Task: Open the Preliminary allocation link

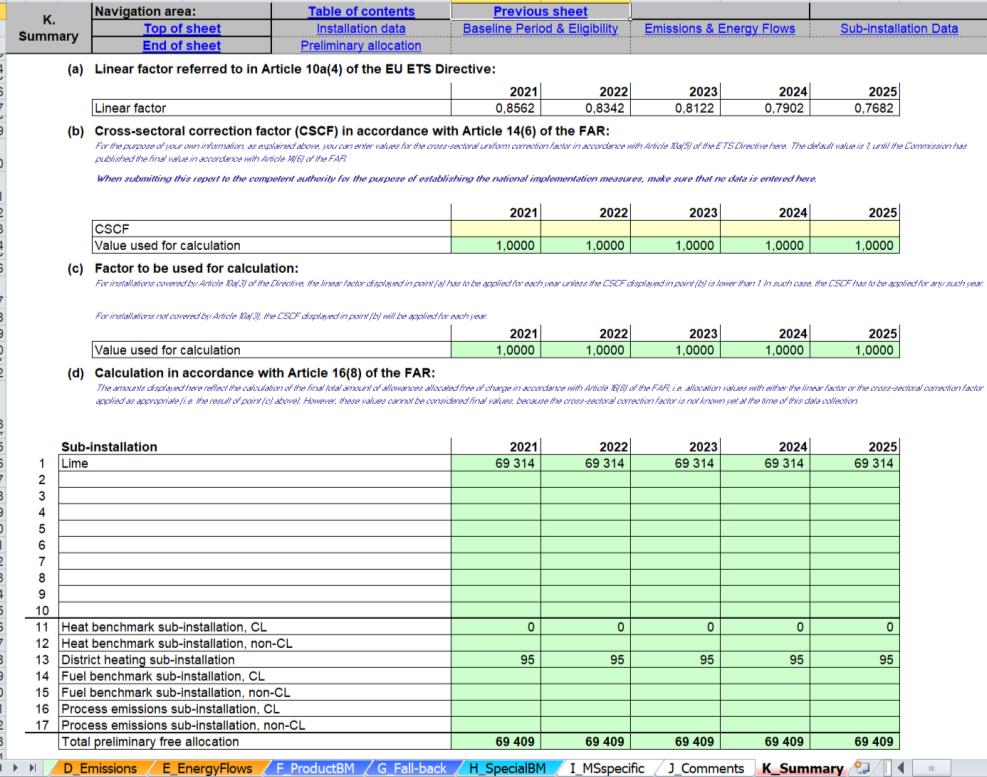Action: coord(361,45)
